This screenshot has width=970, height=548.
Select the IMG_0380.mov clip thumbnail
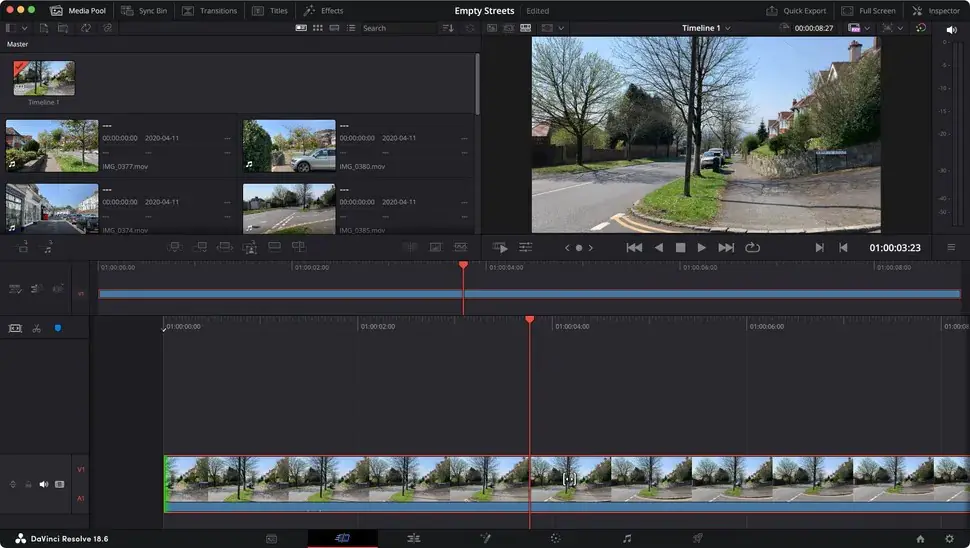click(x=289, y=146)
